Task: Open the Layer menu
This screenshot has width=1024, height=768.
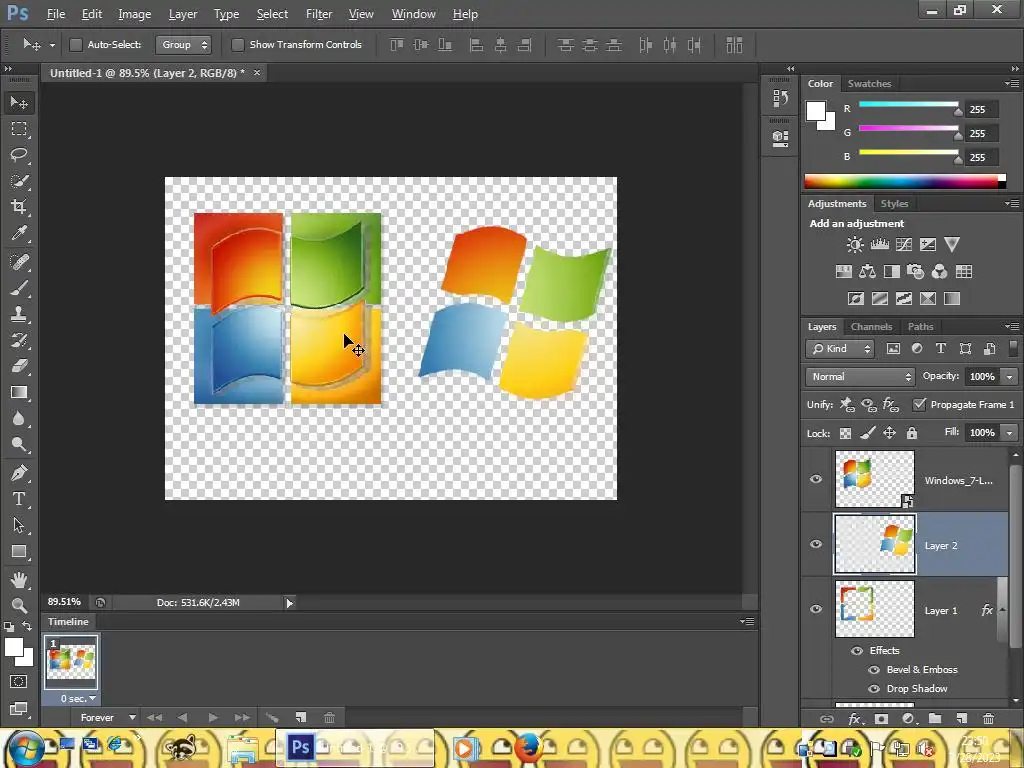Action: [183, 14]
